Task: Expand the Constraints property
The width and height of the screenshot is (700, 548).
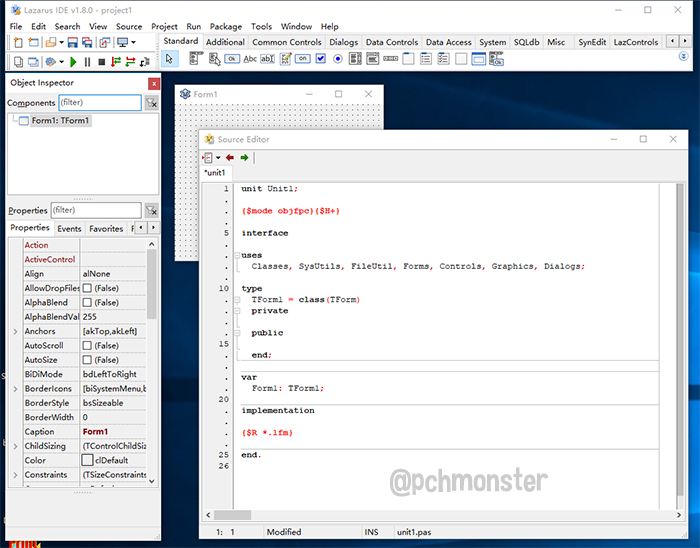Action: [15, 475]
